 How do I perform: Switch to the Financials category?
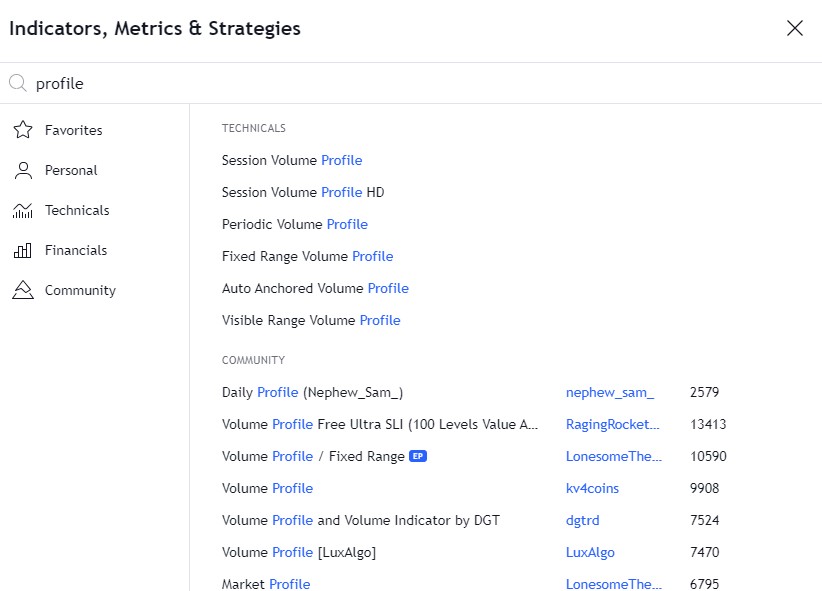pos(76,250)
